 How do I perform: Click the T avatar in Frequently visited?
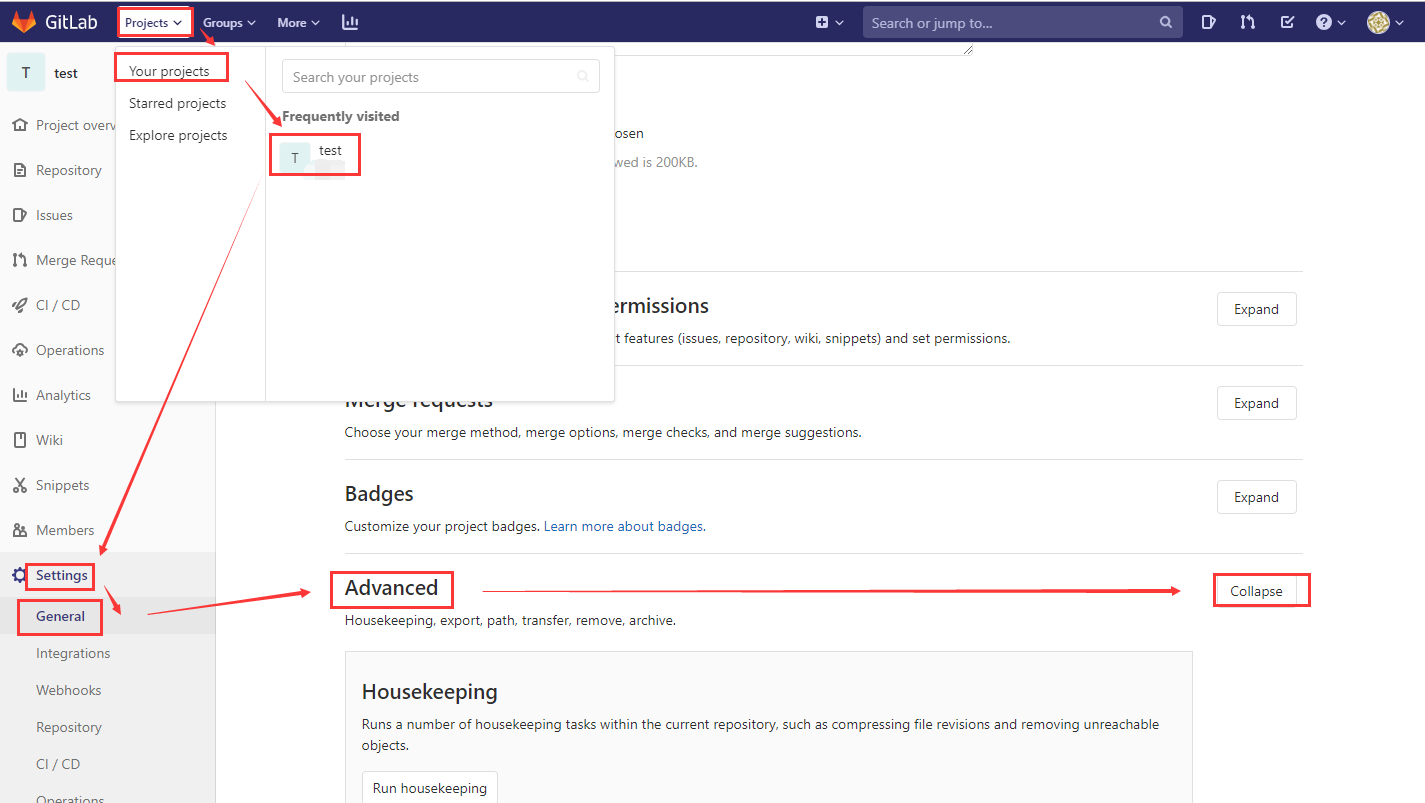(x=295, y=158)
